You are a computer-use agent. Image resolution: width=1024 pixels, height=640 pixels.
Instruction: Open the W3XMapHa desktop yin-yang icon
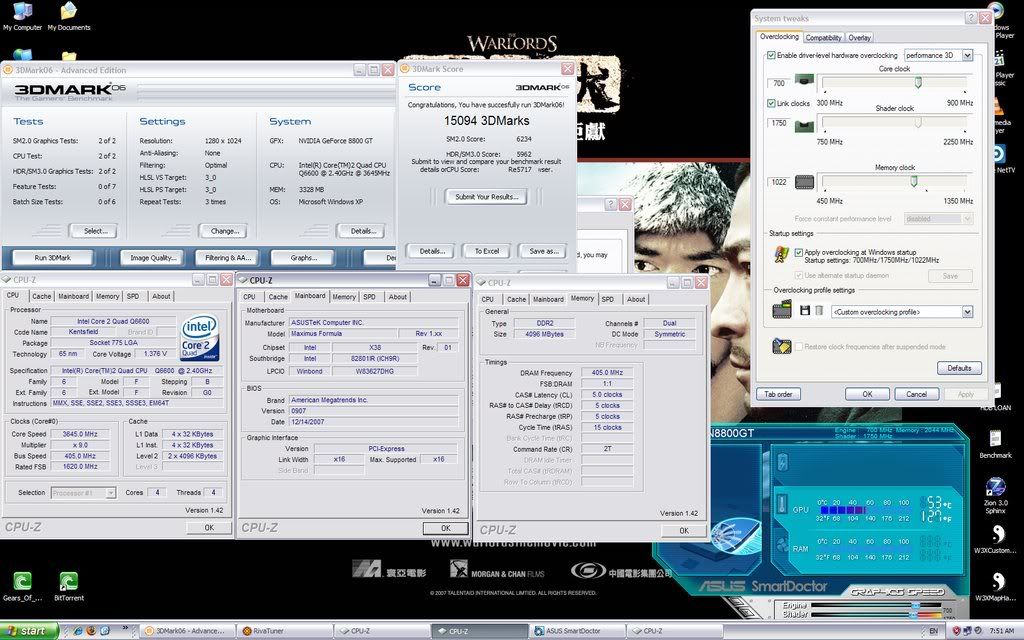[995, 586]
